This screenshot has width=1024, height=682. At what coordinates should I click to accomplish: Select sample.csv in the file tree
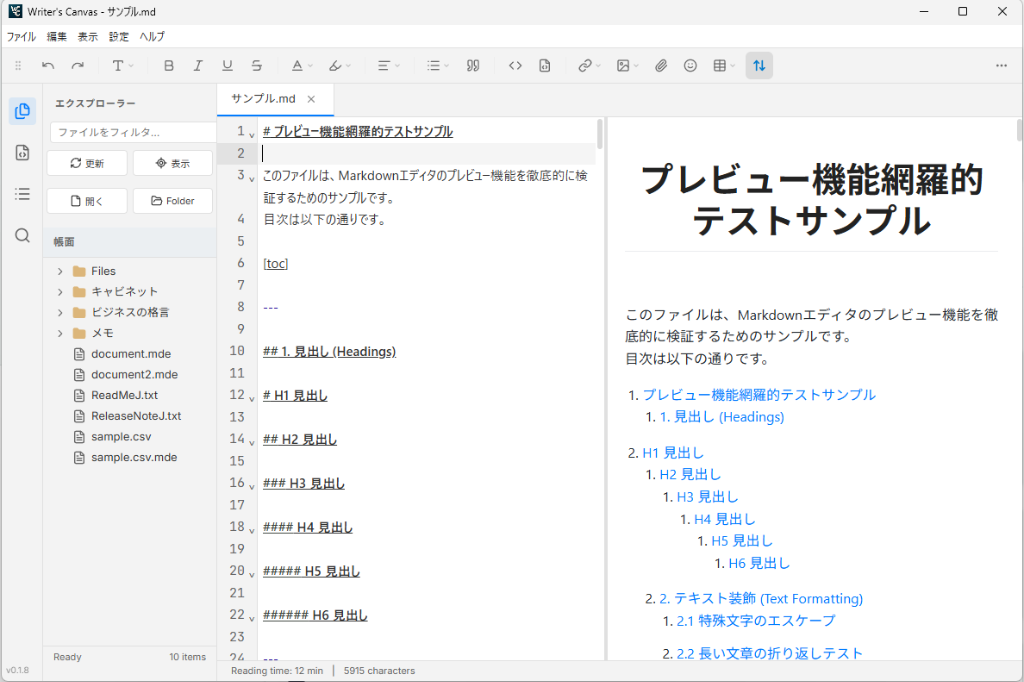121,436
